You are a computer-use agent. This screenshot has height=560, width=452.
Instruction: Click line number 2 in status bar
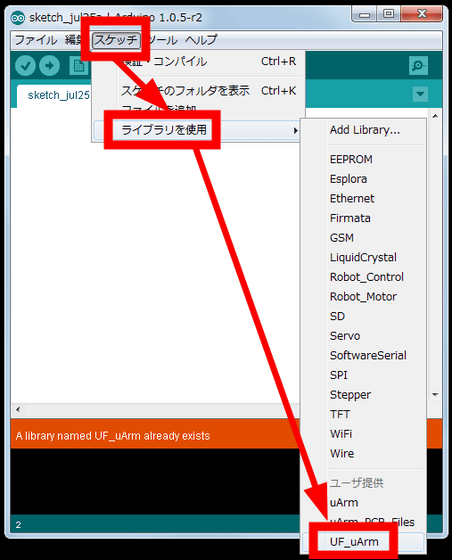click(18, 525)
